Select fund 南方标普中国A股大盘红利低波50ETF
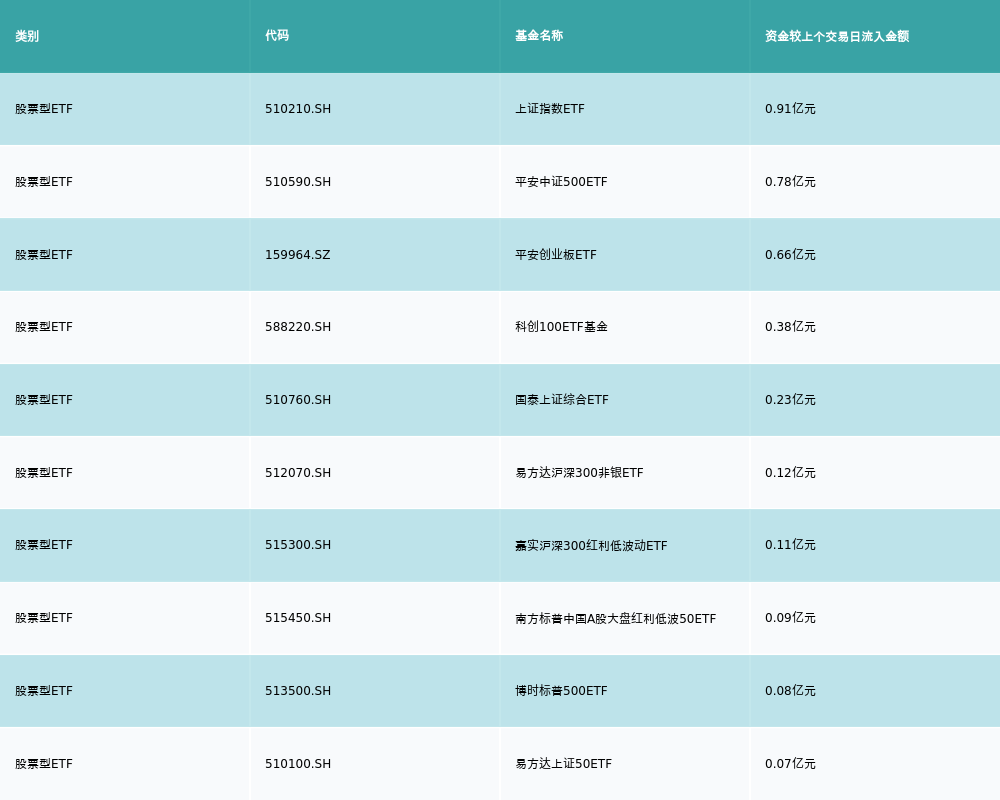This screenshot has width=1000, height=800. [x=615, y=619]
